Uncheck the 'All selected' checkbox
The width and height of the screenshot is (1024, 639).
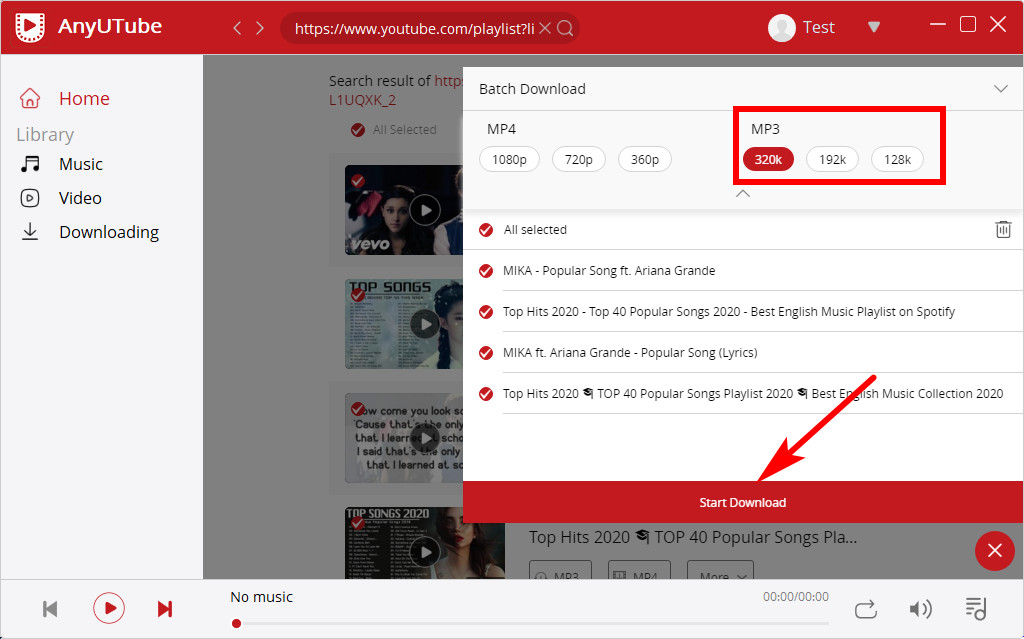point(486,230)
